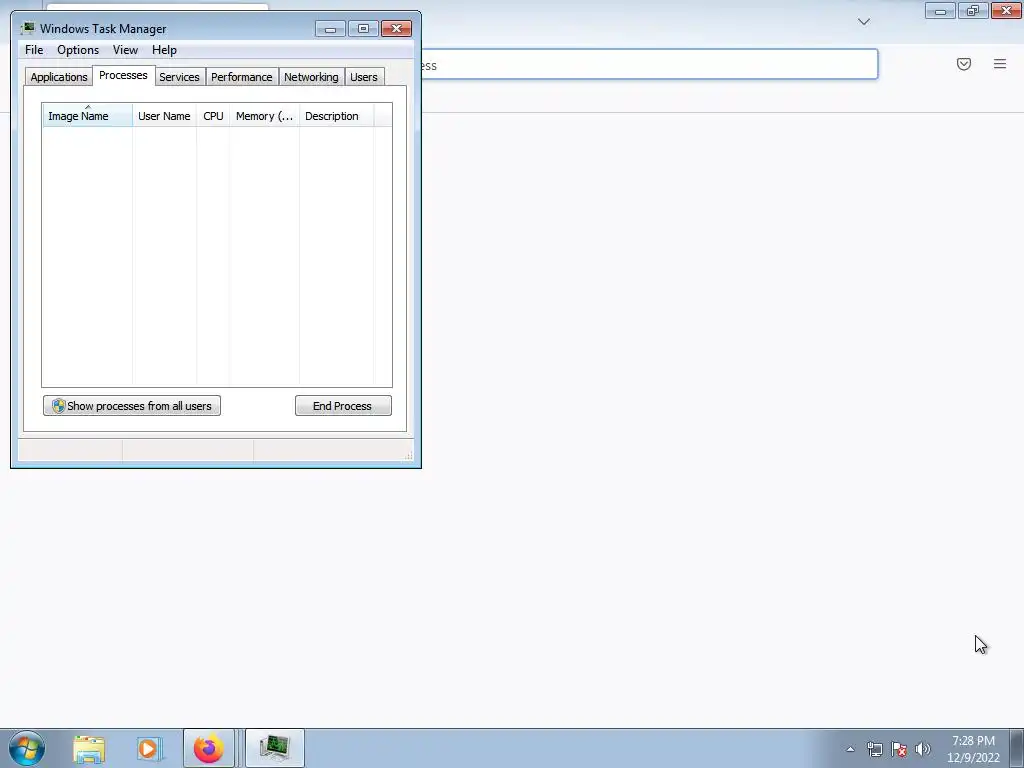Viewport: 1024px width, 768px height.
Task: Switch to the Users tab
Action: pyautogui.click(x=364, y=77)
